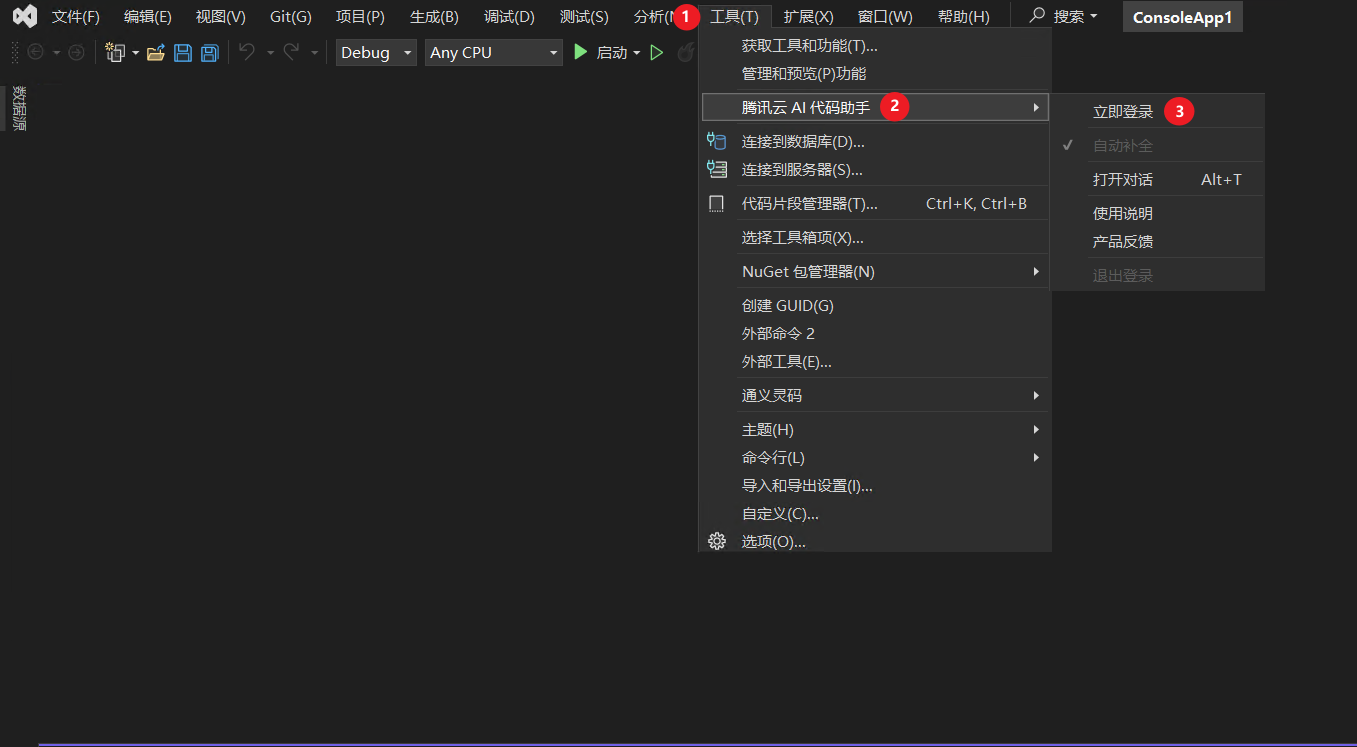Click the Undo arrow icon
Image resolution: width=1357 pixels, height=747 pixels.
click(246, 52)
